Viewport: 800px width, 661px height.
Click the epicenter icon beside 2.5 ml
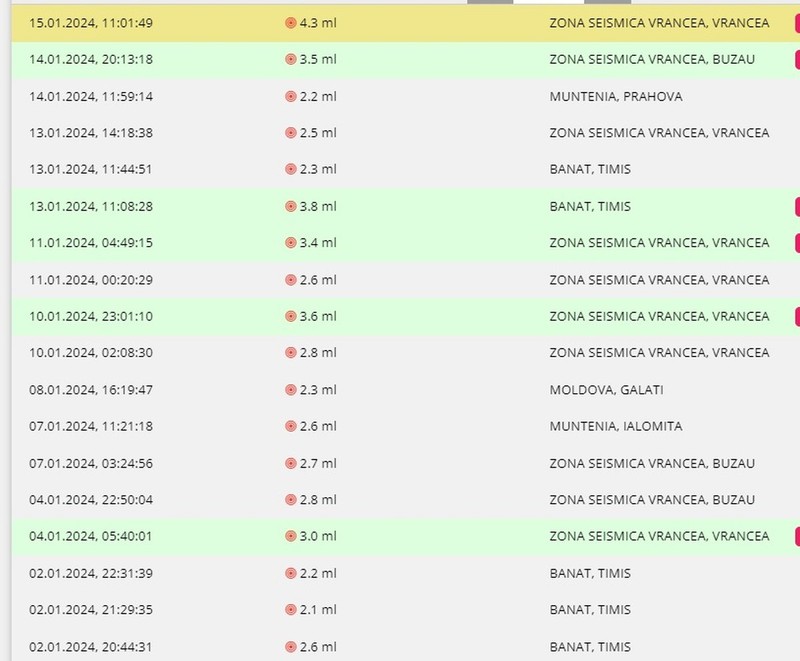[x=291, y=133]
